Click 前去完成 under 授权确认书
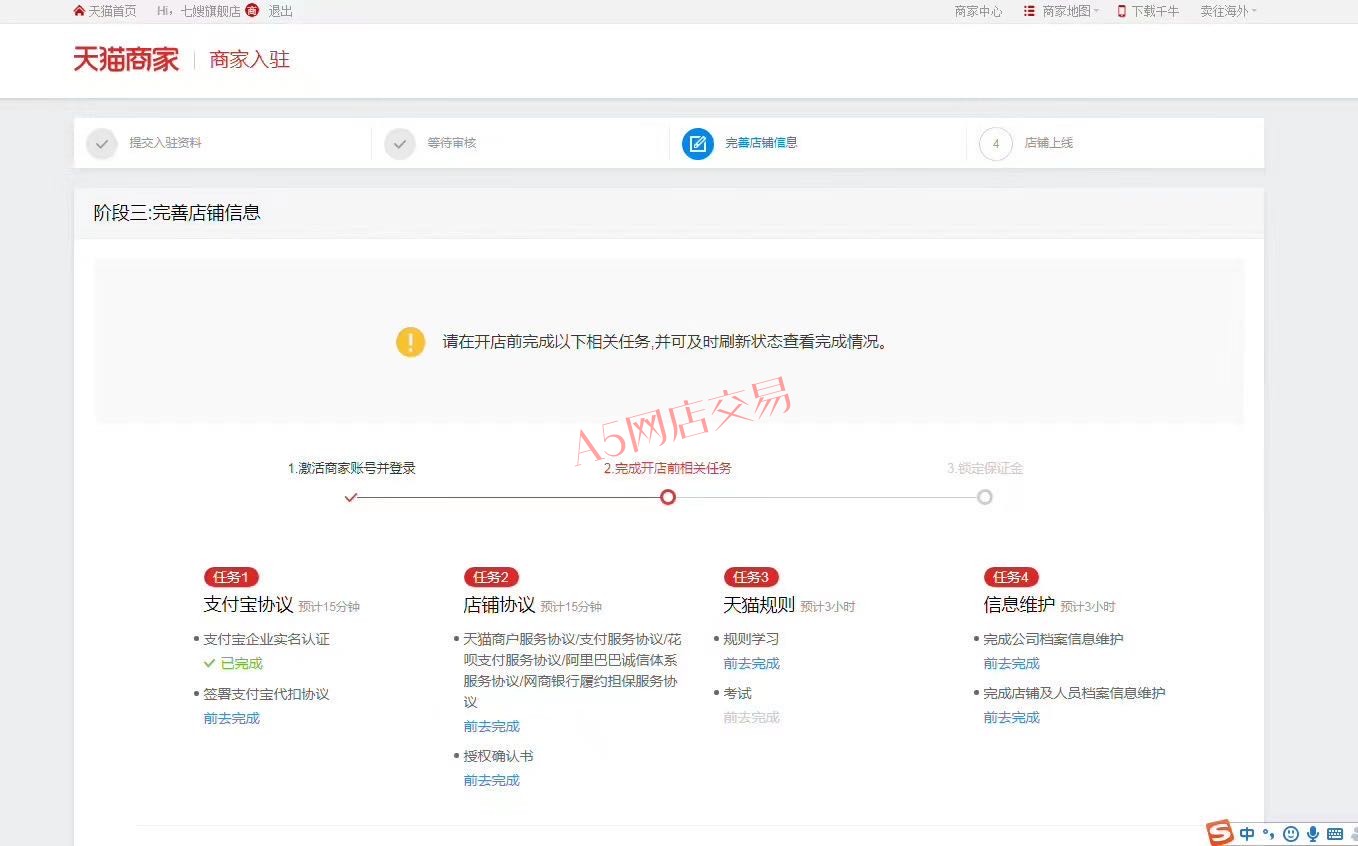This screenshot has height=846, width=1358. coord(491,780)
